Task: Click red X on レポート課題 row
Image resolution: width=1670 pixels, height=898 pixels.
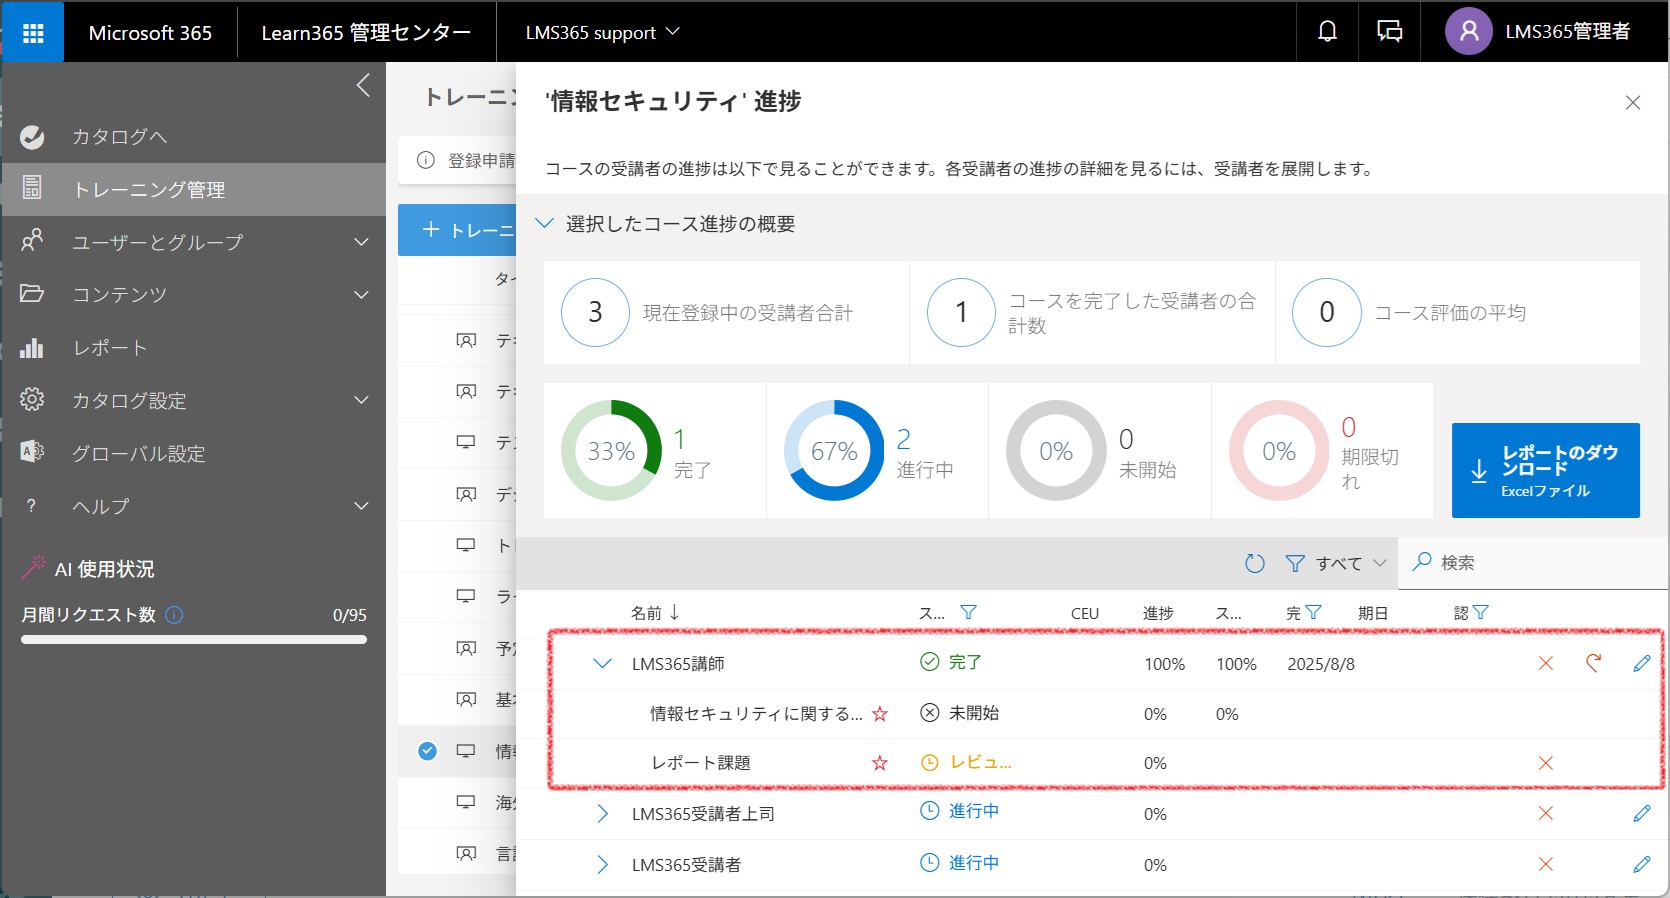Action: (x=1545, y=763)
